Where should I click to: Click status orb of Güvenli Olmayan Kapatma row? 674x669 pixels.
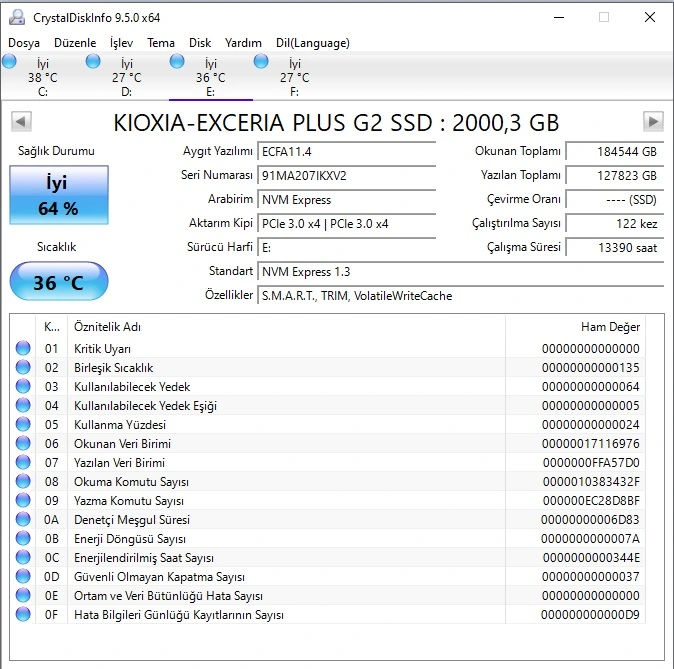tap(23, 576)
